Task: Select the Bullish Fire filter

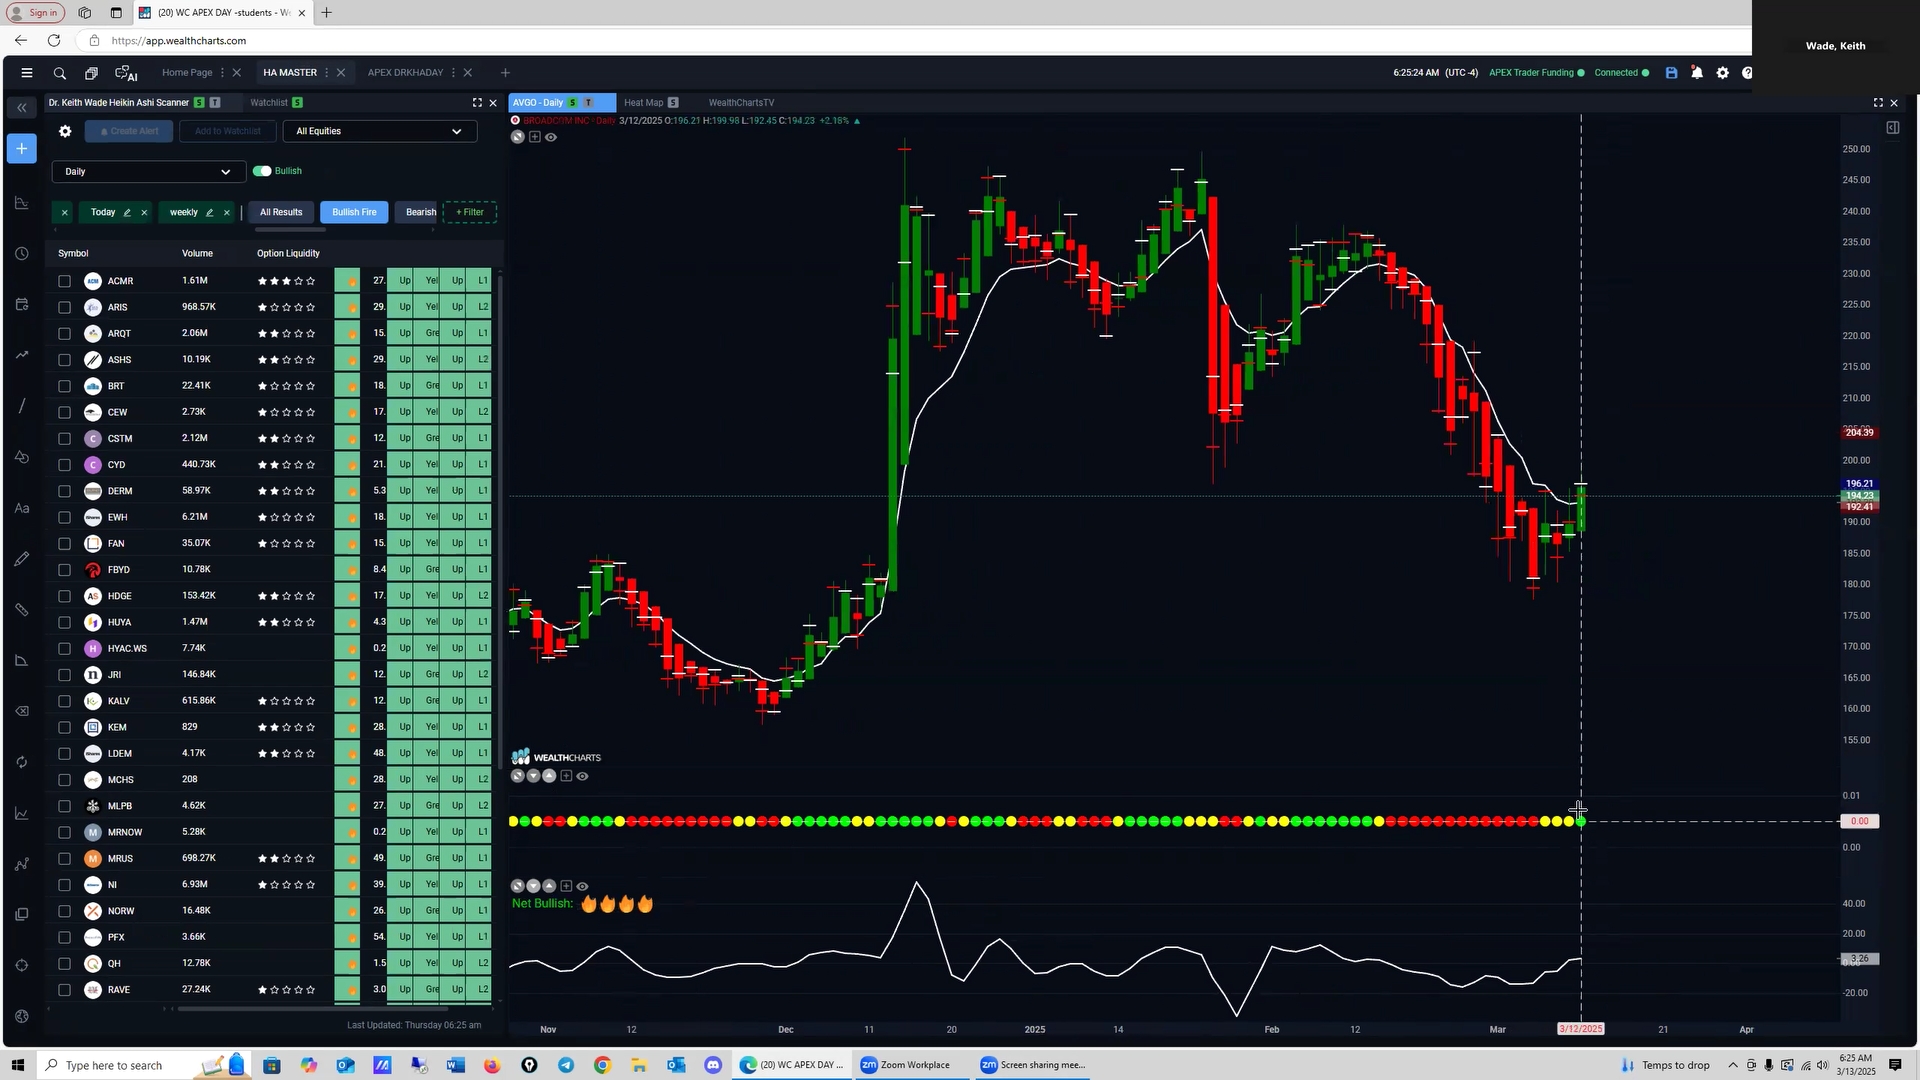Action: point(354,212)
